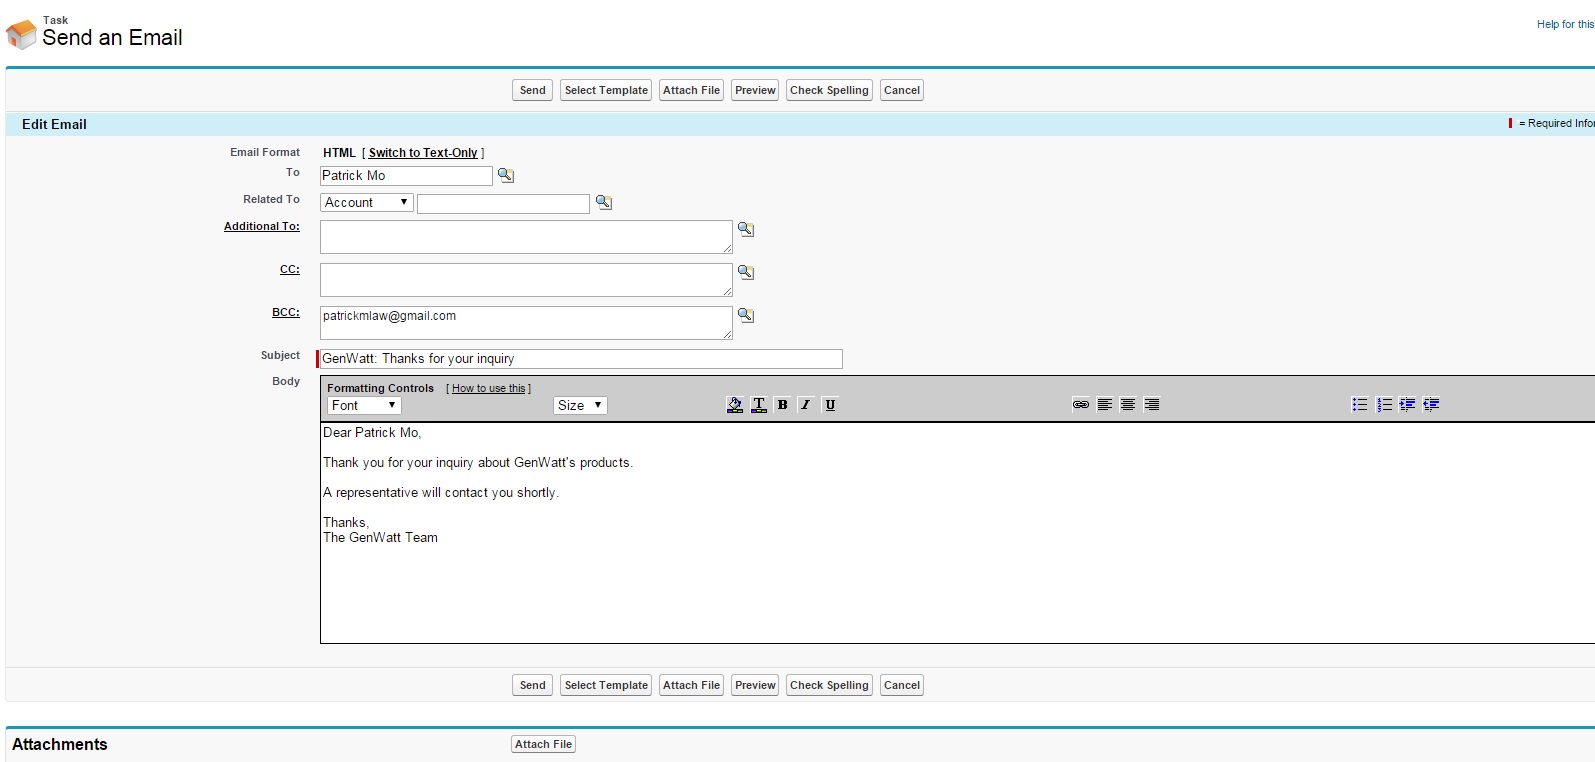The width and height of the screenshot is (1595, 762).
Task: Click the top Send button
Action: 533,90
